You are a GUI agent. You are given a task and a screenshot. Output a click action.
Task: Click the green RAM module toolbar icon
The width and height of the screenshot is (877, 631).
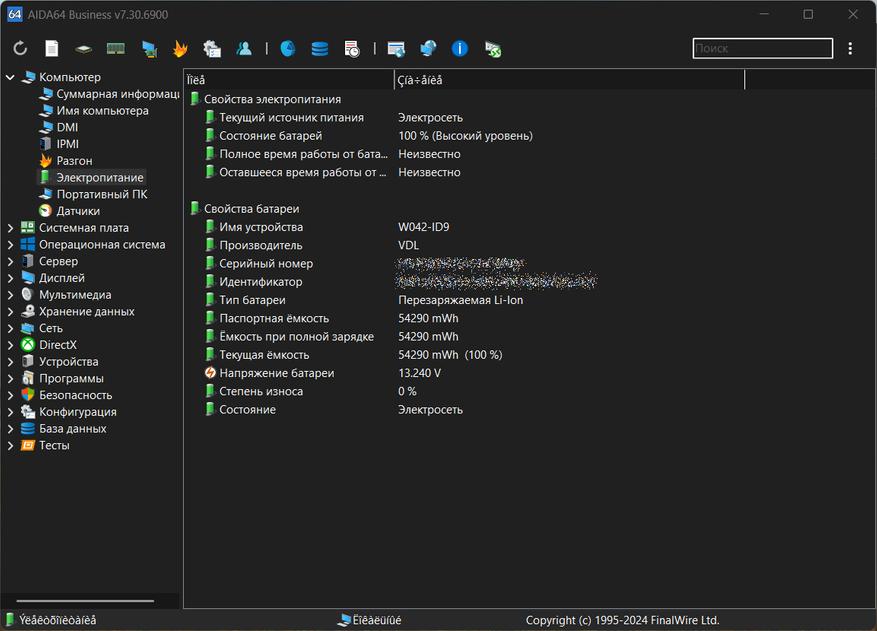coord(116,49)
